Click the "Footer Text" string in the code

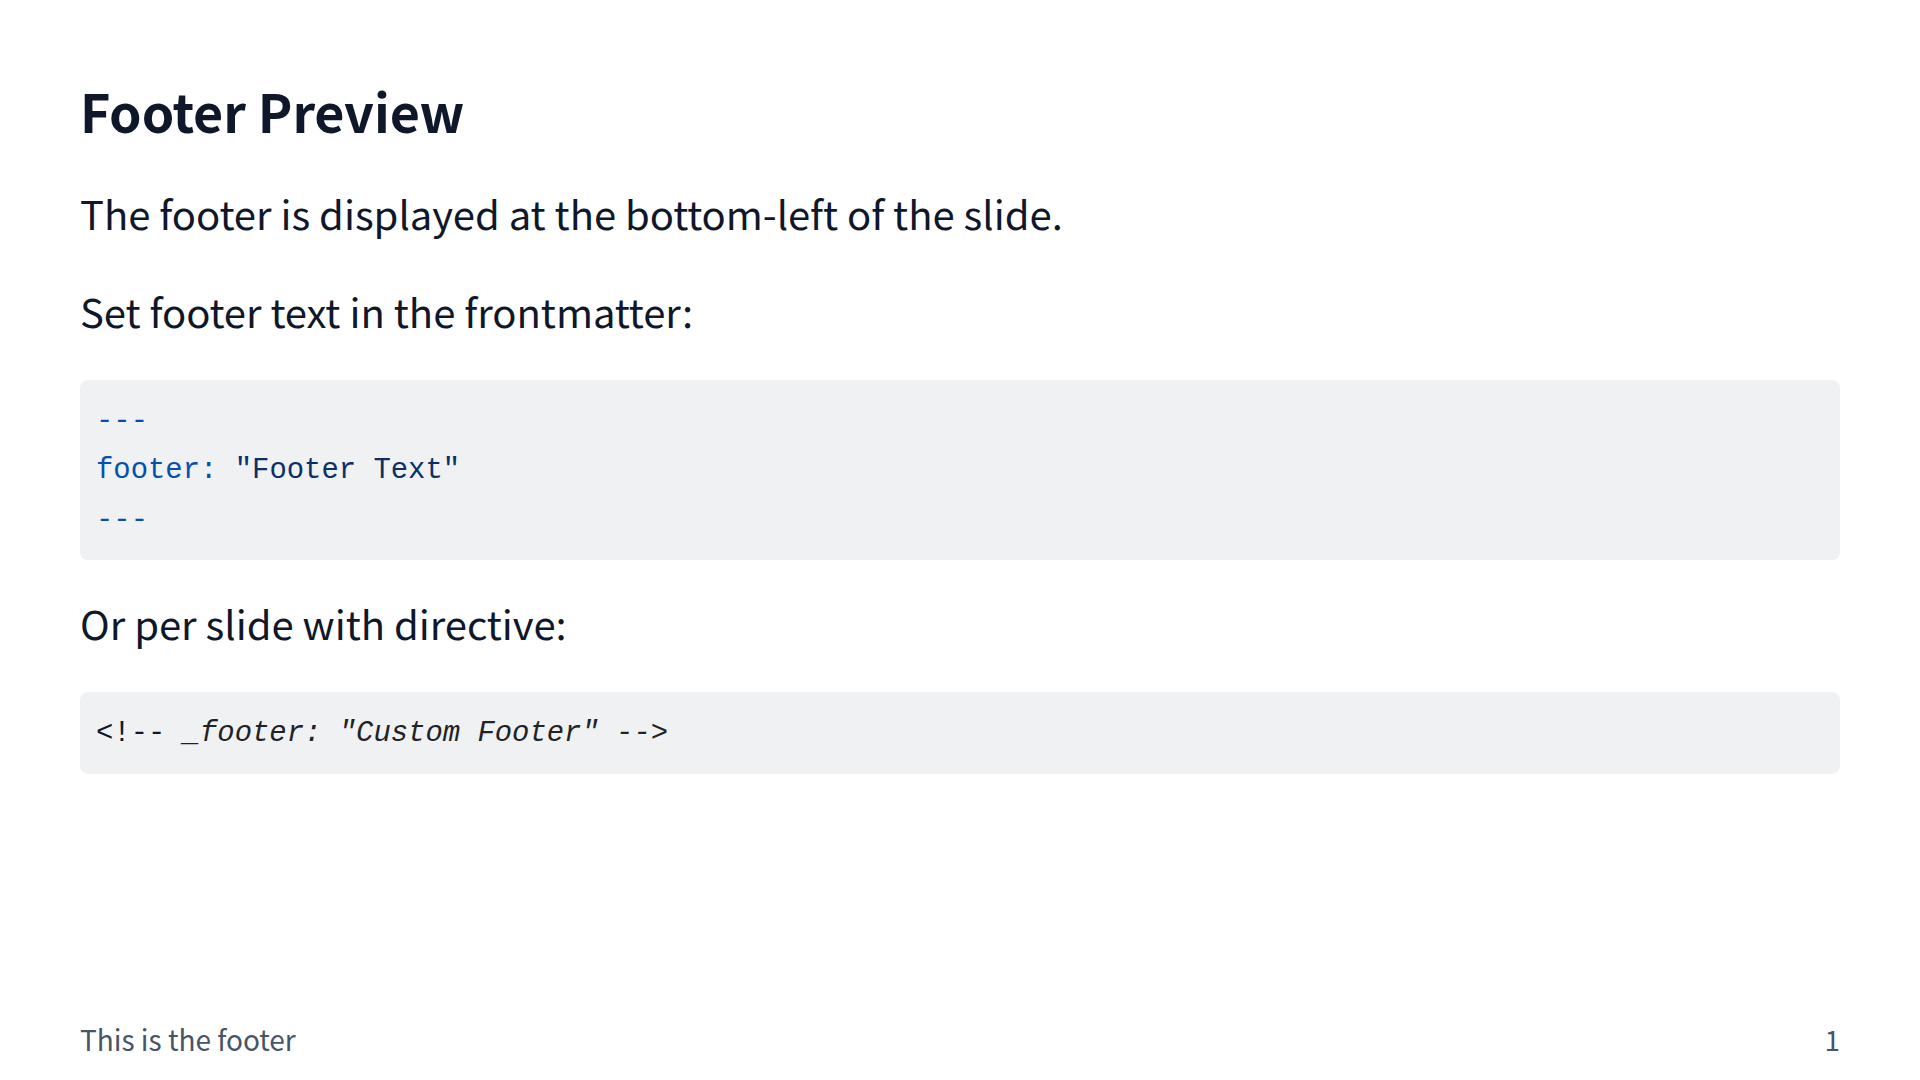coord(346,469)
